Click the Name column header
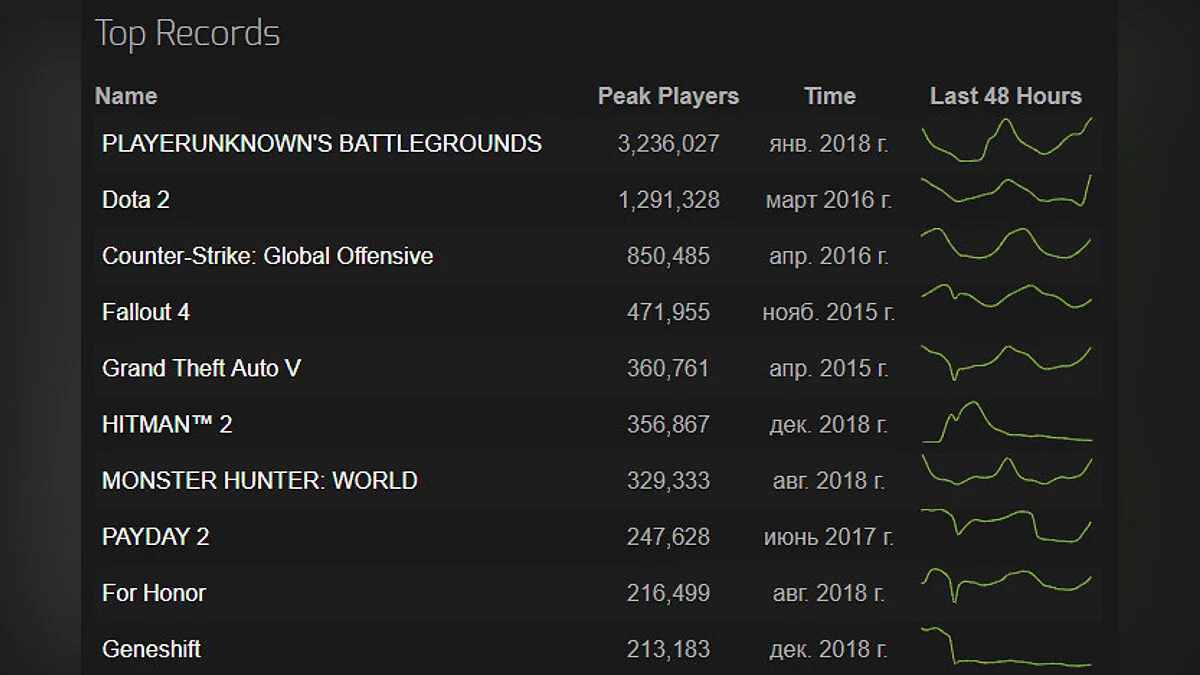 point(126,96)
